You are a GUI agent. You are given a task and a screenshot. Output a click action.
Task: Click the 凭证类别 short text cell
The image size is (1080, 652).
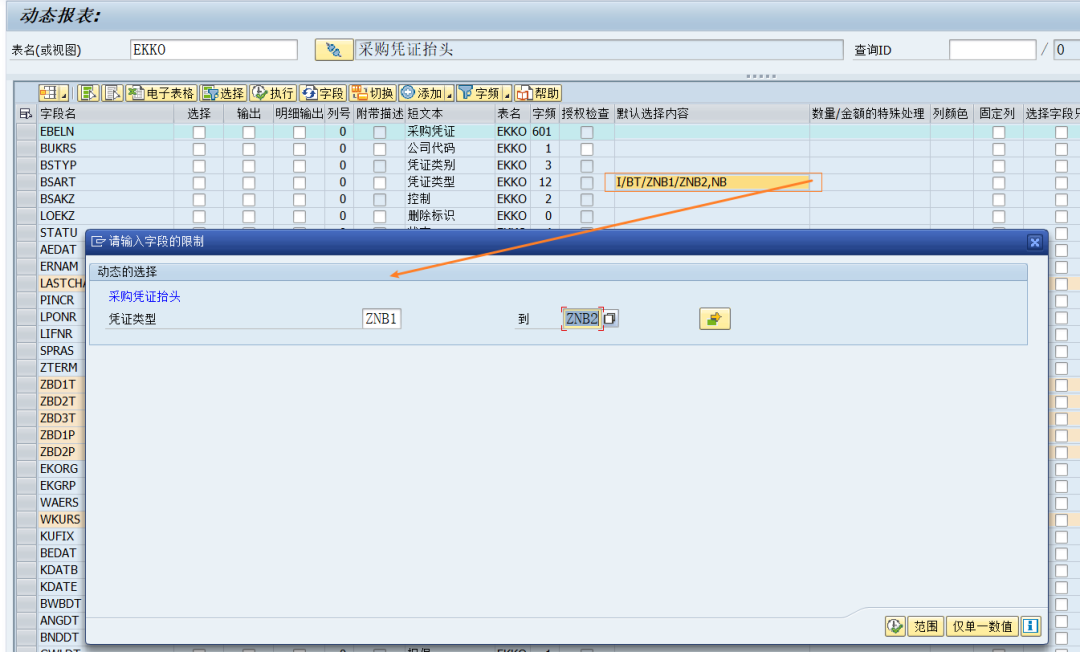click(x=450, y=165)
